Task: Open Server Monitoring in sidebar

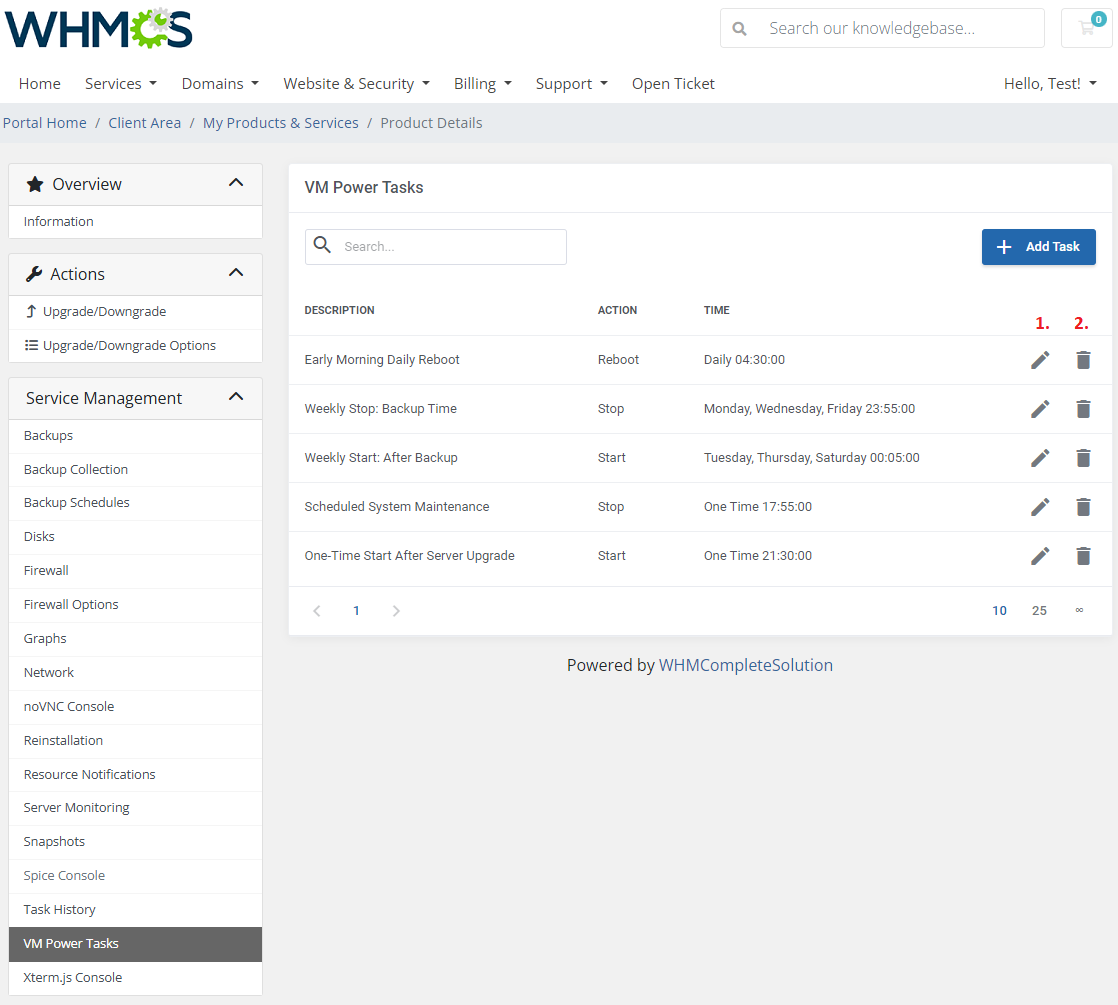Action: point(135,808)
